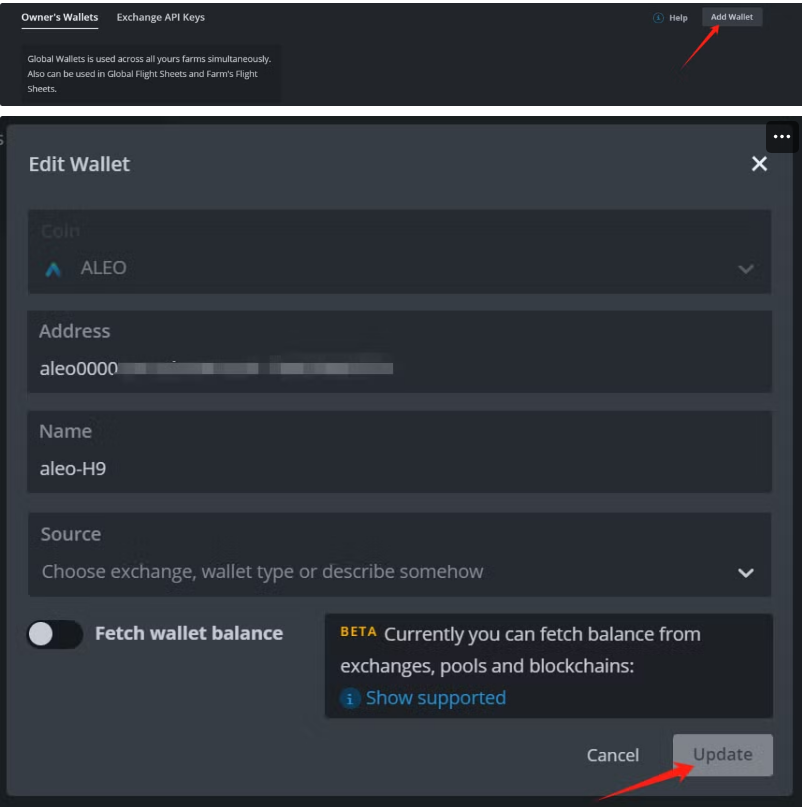Cancel the wallet edit
This screenshot has height=807, width=802.
(x=612, y=755)
